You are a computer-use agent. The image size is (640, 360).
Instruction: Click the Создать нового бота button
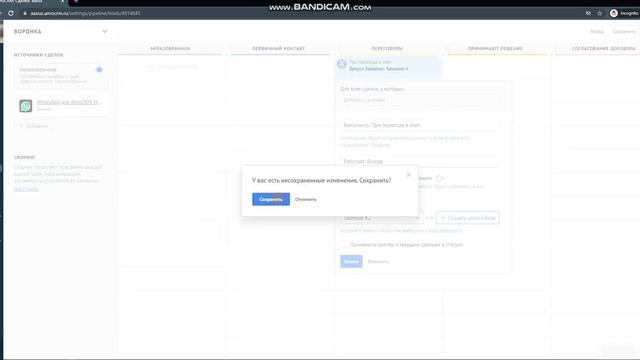[x=468, y=218]
